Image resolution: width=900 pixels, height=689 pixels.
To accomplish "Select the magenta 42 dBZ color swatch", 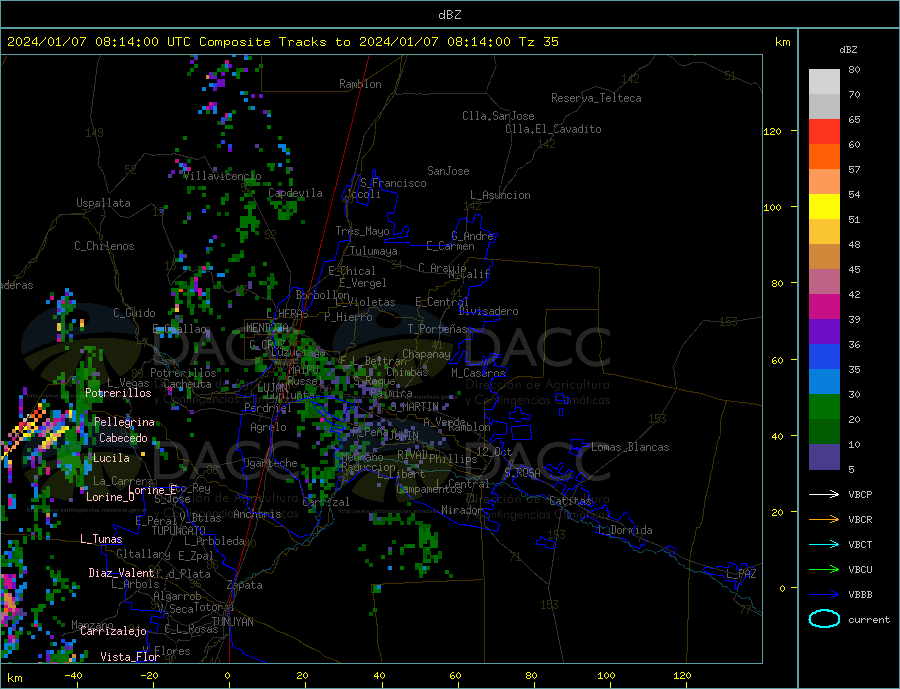I will (824, 307).
